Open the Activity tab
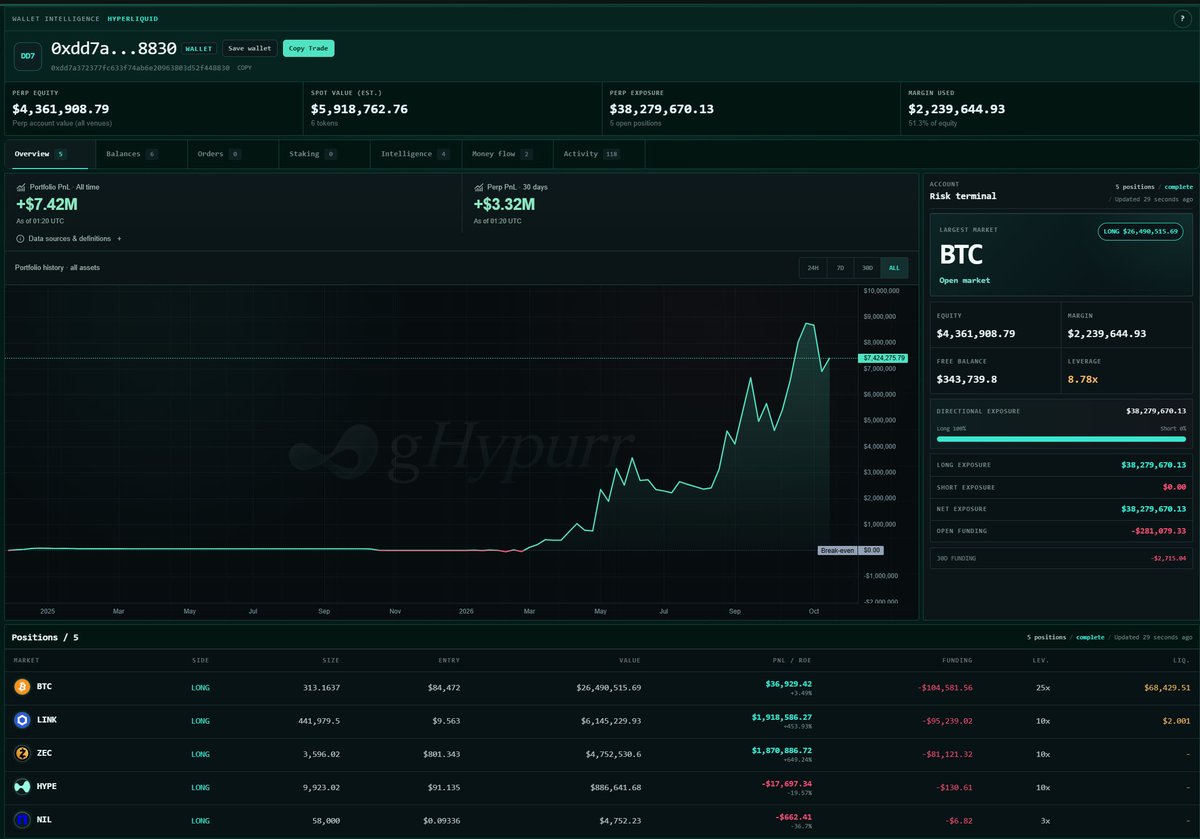The width and height of the screenshot is (1200, 839). point(599,154)
